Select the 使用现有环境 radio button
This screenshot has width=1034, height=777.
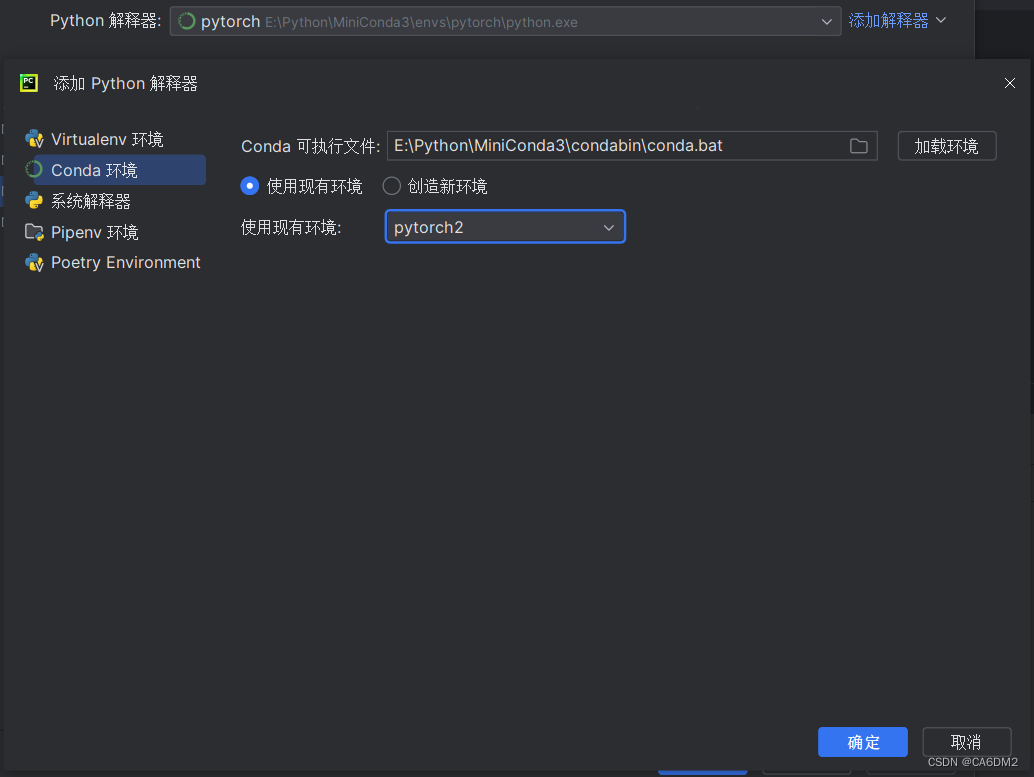[x=249, y=186]
